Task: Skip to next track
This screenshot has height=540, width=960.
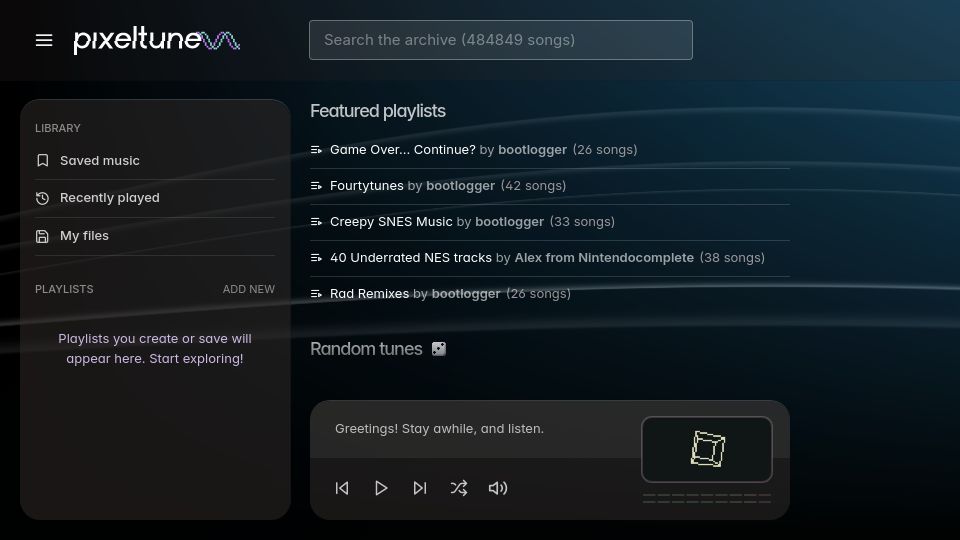Action: click(x=419, y=488)
